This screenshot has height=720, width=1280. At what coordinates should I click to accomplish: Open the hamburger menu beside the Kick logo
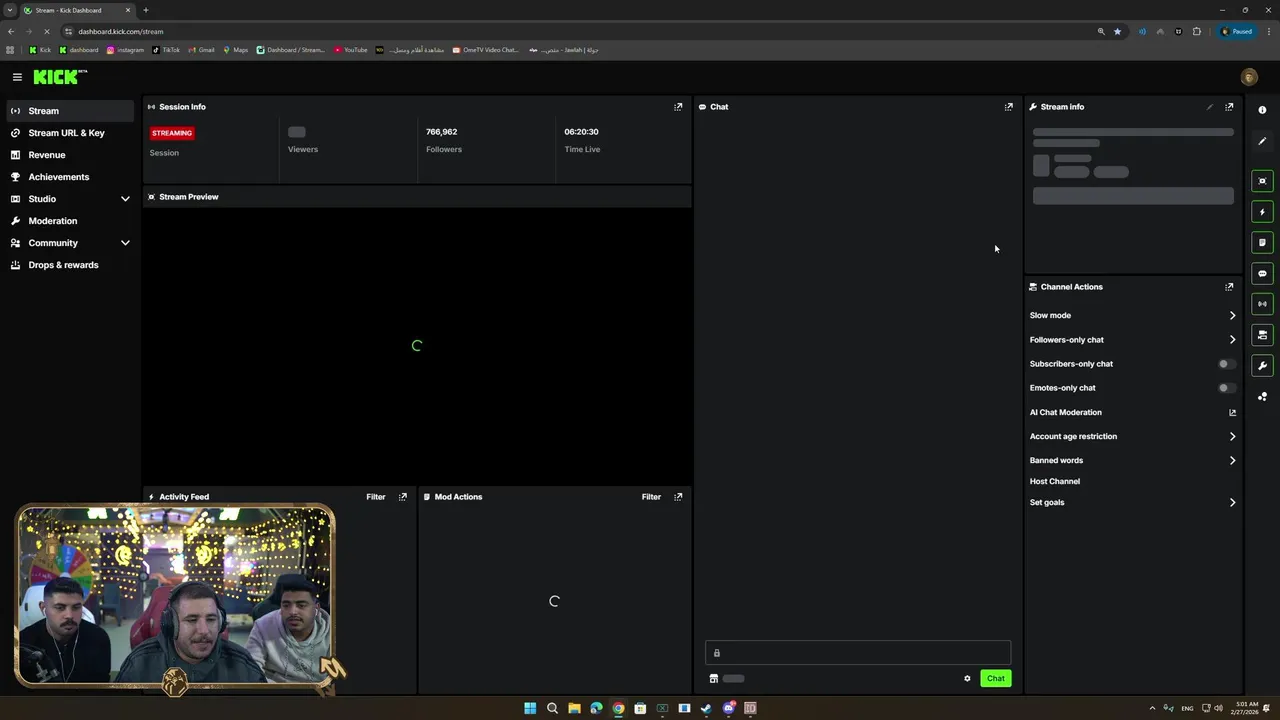coord(17,77)
